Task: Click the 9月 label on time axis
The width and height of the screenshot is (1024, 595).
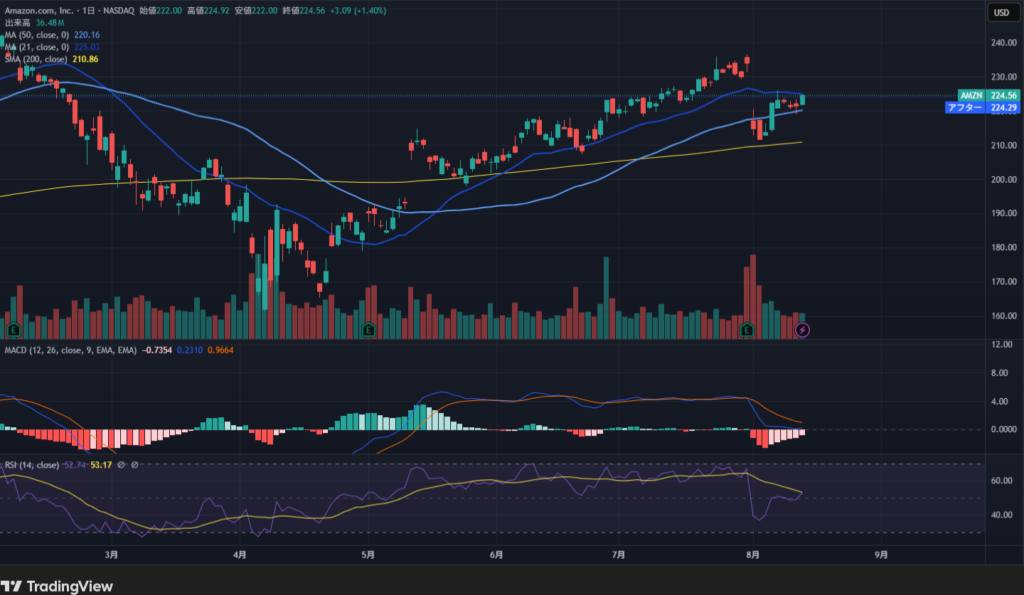Action: (x=881, y=555)
